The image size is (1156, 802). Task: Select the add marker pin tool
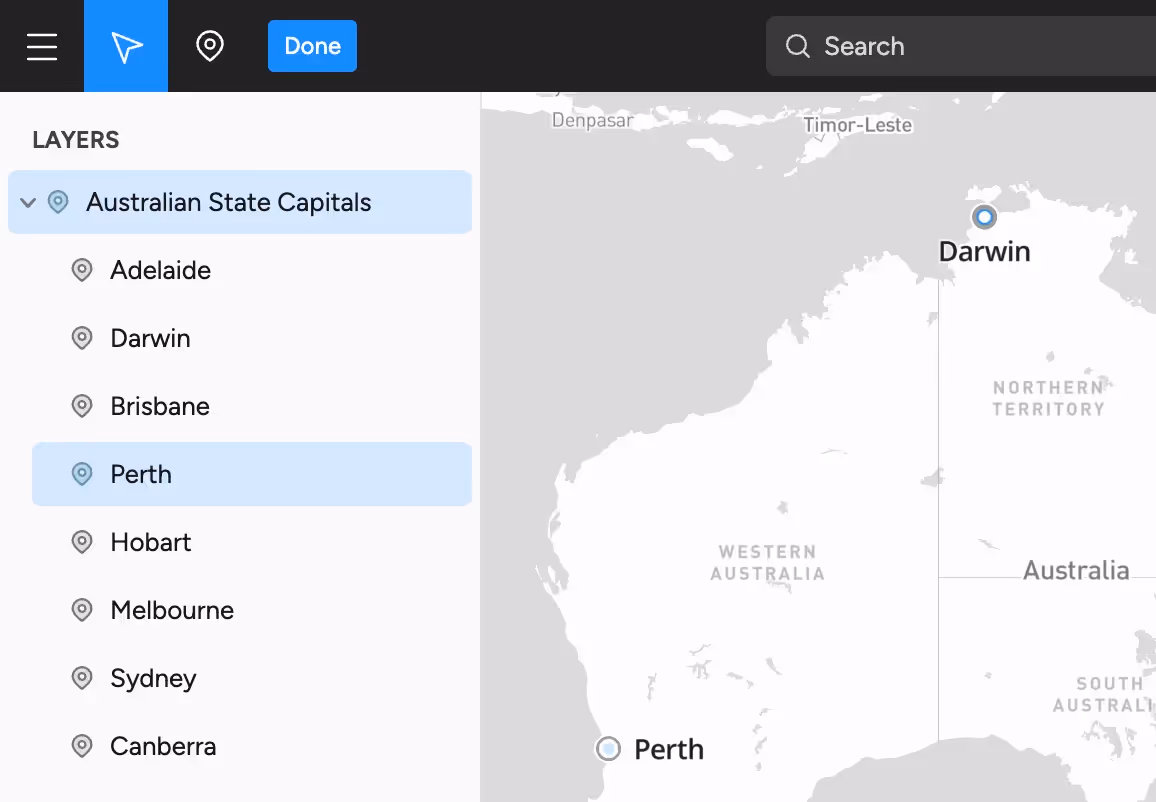coord(209,45)
